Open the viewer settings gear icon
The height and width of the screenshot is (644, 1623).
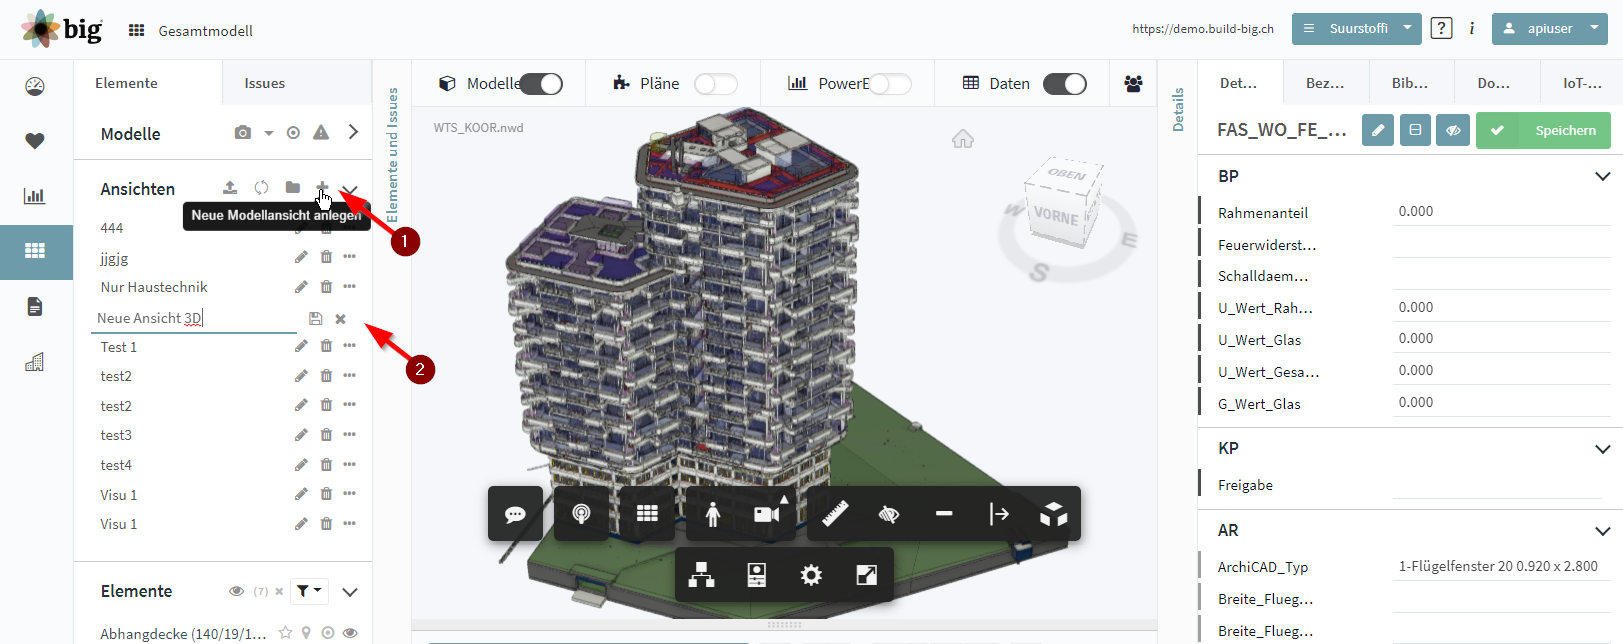point(812,575)
